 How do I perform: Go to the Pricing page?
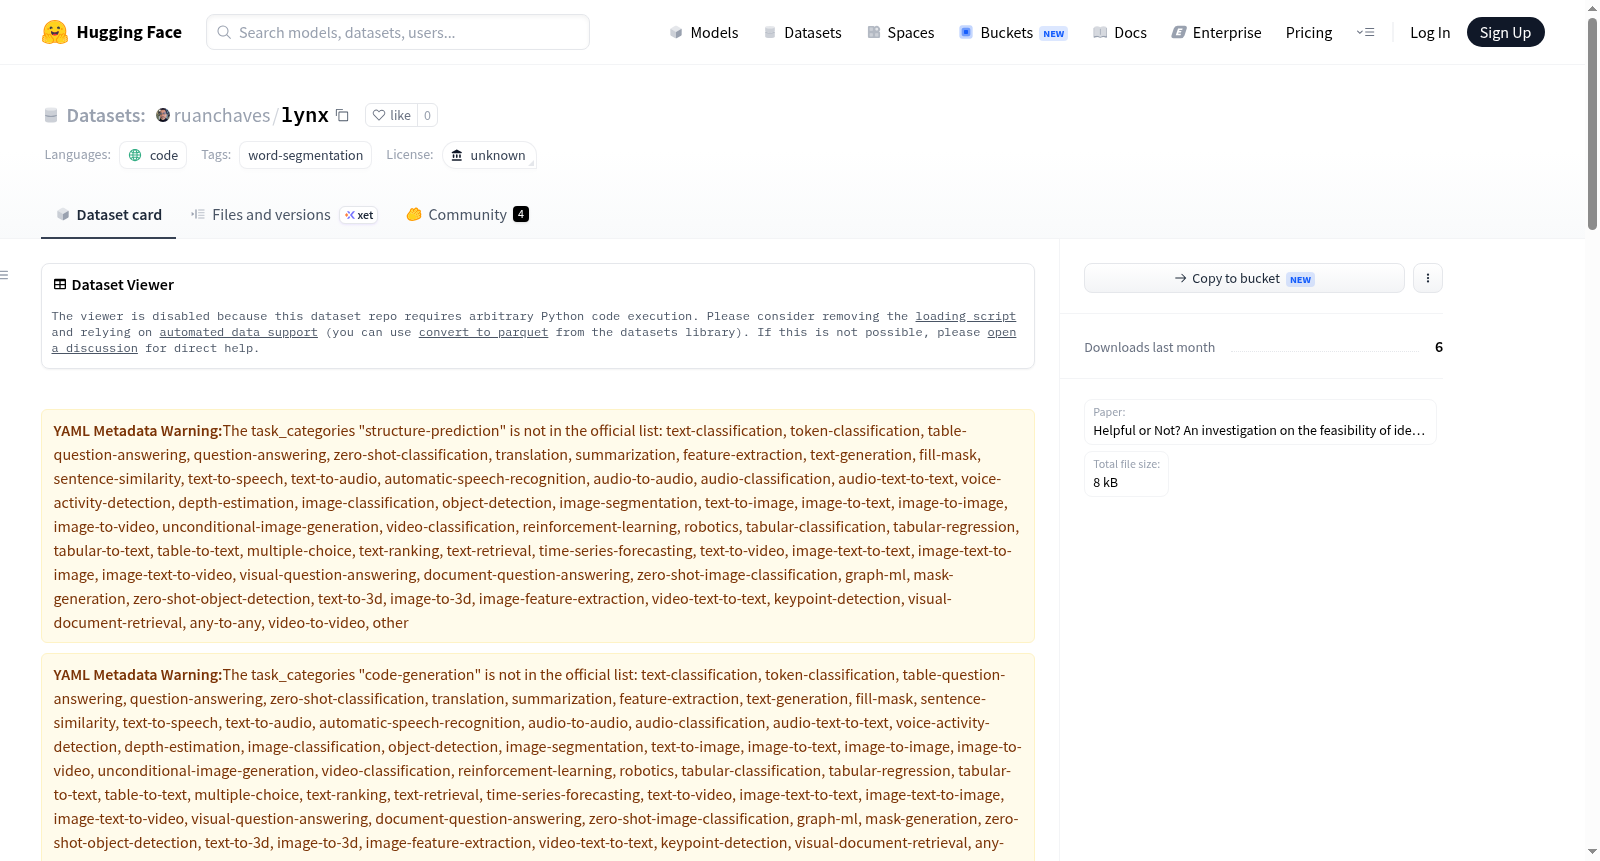click(x=1309, y=32)
